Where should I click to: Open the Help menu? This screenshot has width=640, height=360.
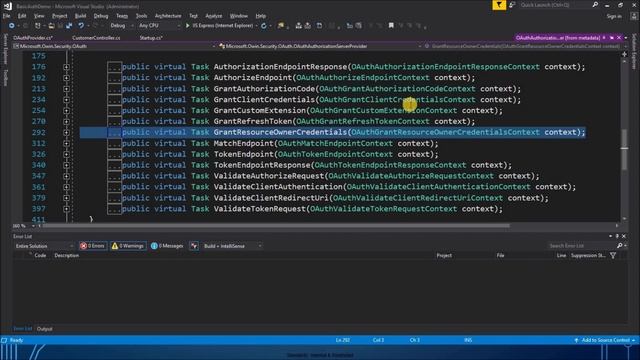point(260,16)
